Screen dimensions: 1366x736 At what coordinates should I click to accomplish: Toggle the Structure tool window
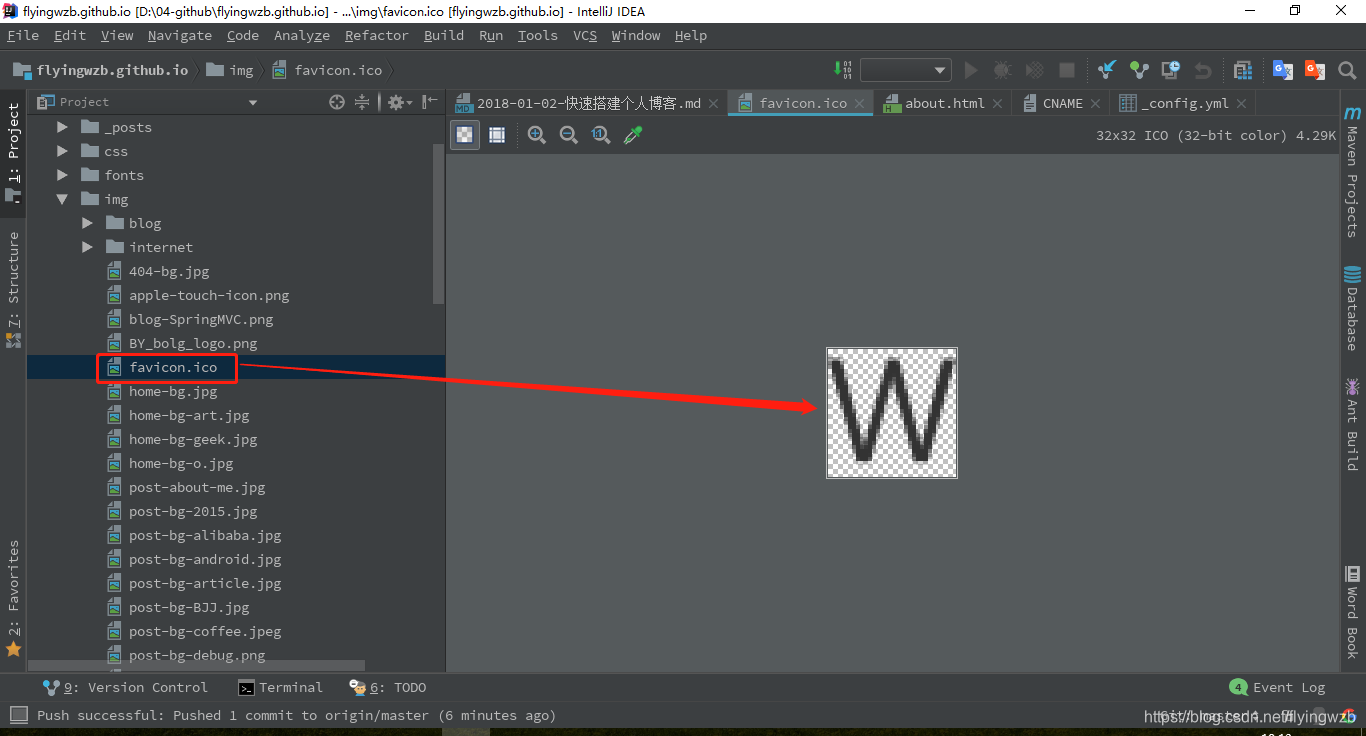tap(13, 289)
